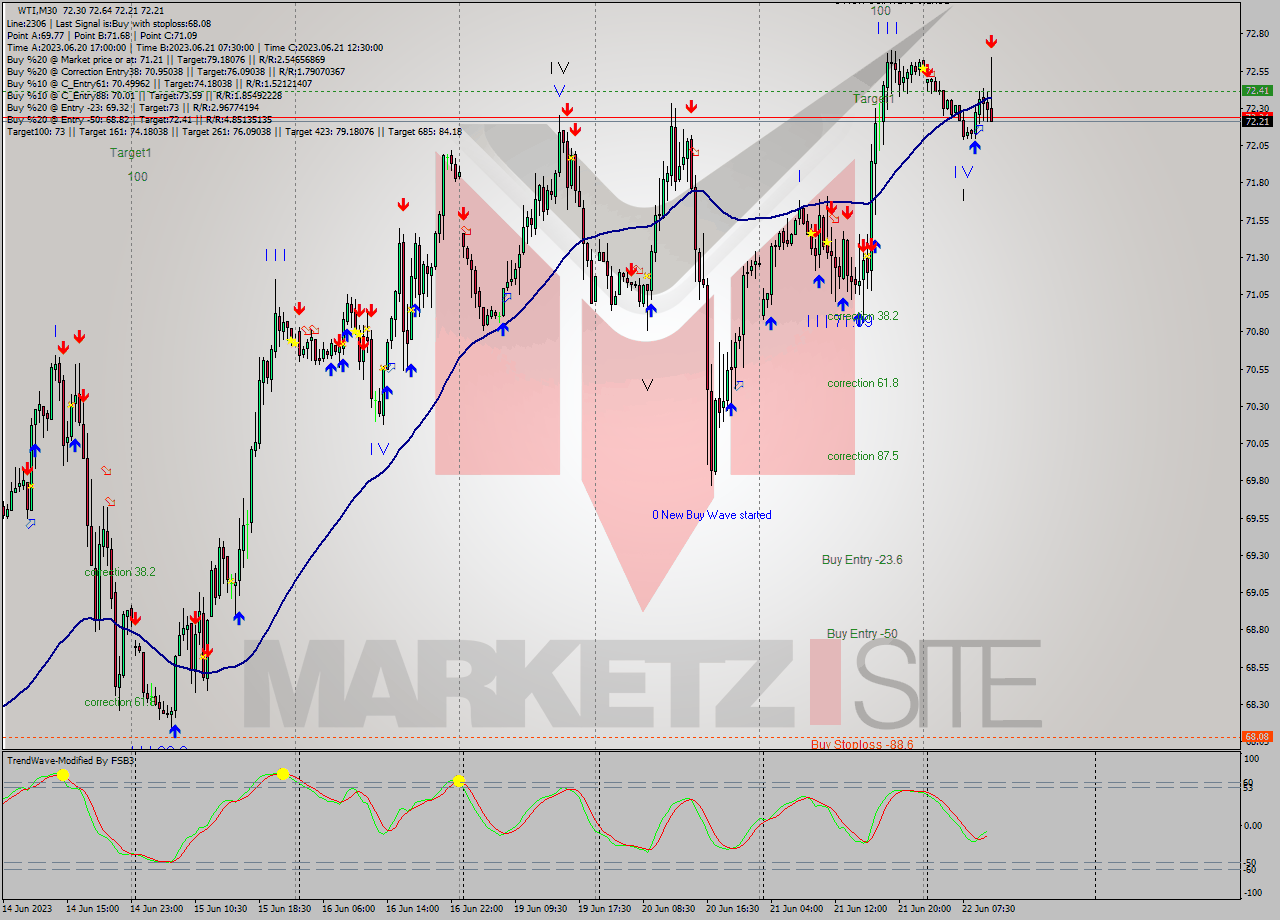Click the 'Buy Entry -23.6' label
Screen dimensions: 1280x920
click(x=862, y=560)
